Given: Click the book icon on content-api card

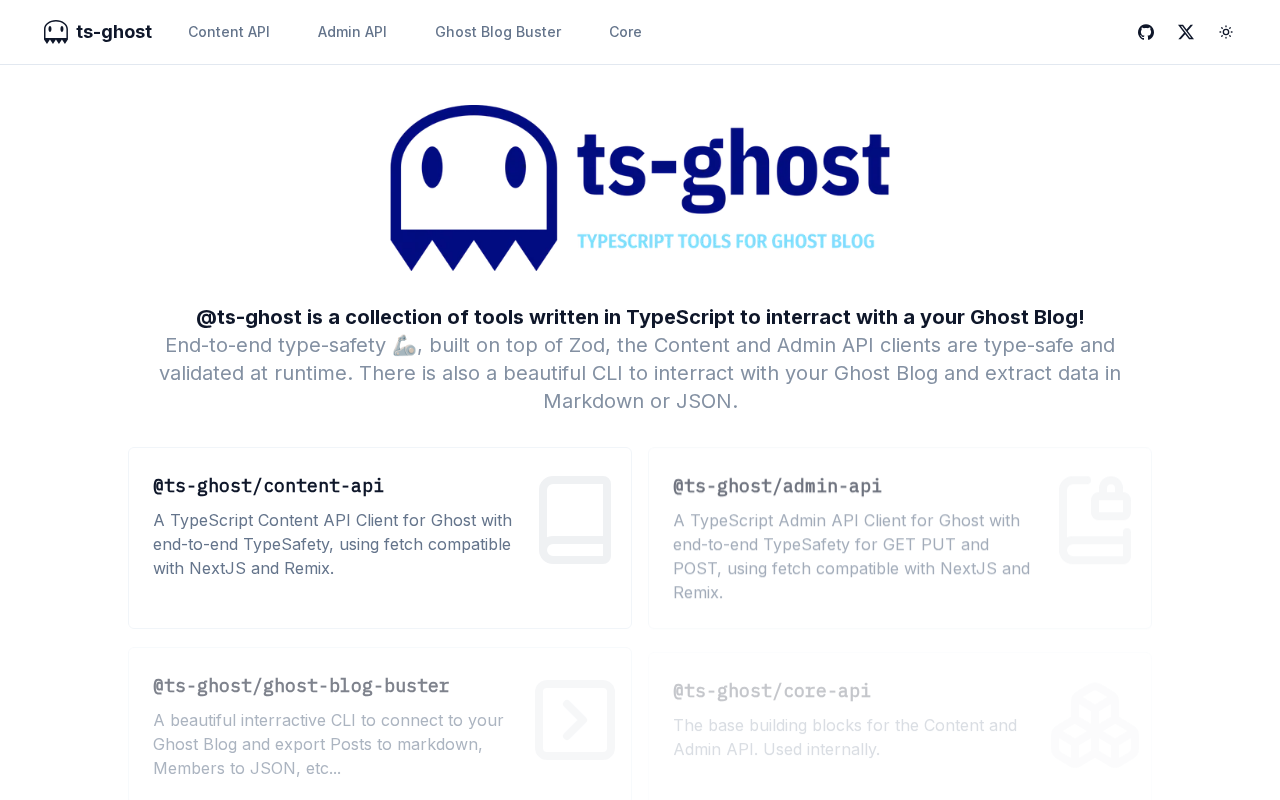Looking at the screenshot, I should click(575, 520).
